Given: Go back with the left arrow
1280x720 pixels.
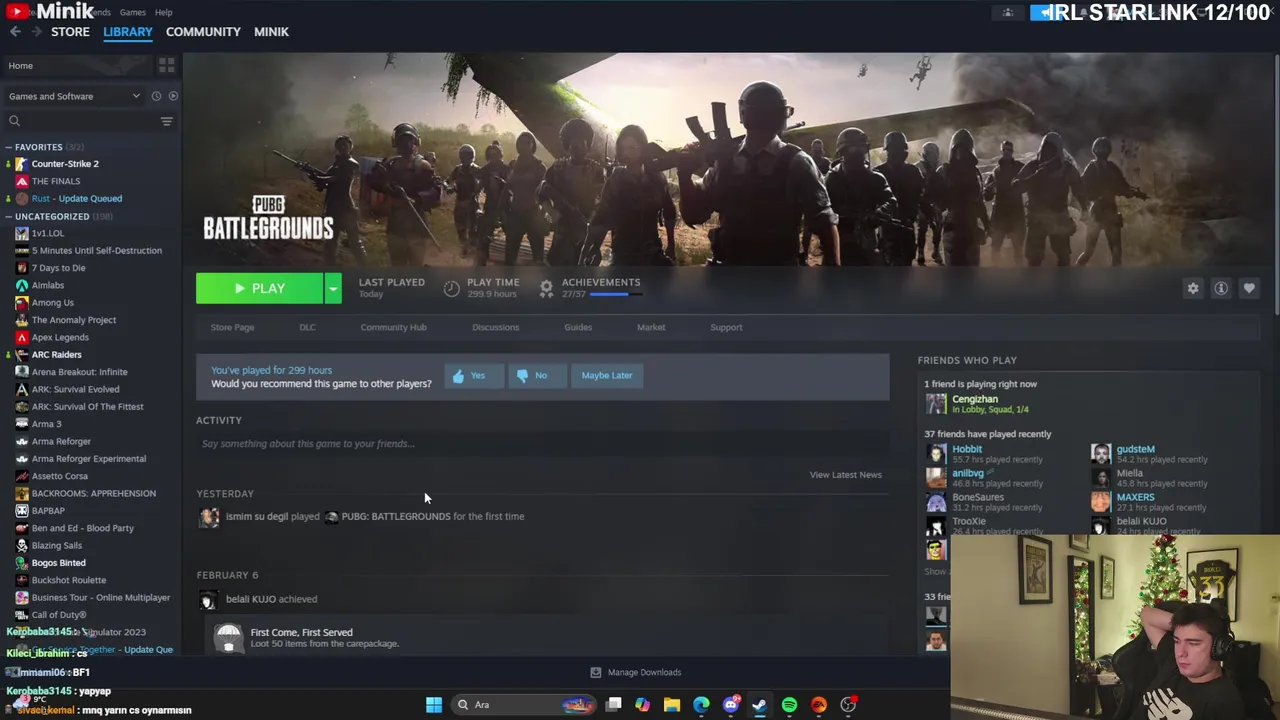Looking at the screenshot, I should pos(15,32).
